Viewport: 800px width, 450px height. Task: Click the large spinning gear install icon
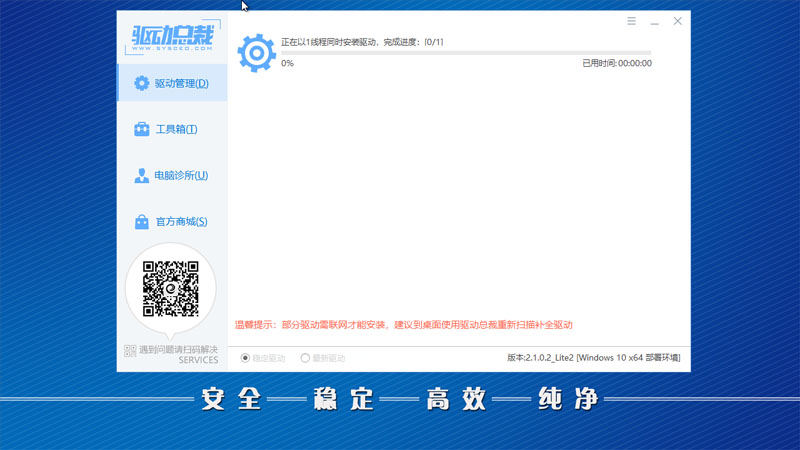pos(257,53)
